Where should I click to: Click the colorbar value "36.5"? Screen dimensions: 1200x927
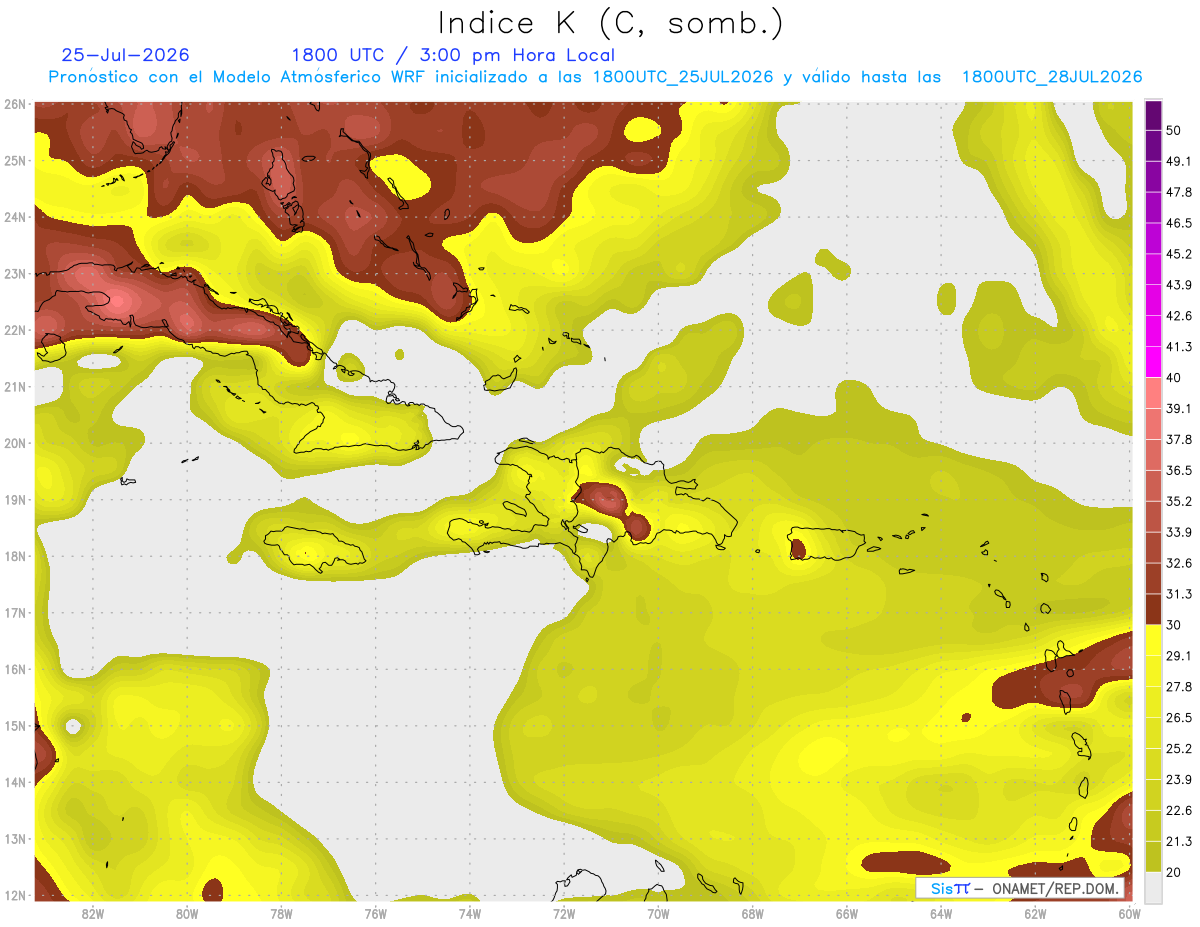tap(1179, 470)
